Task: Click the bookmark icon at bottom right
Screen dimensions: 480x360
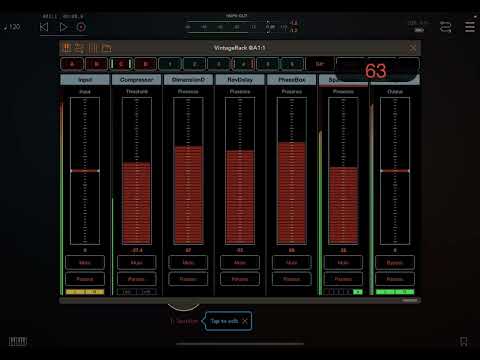Action: (463, 341)
